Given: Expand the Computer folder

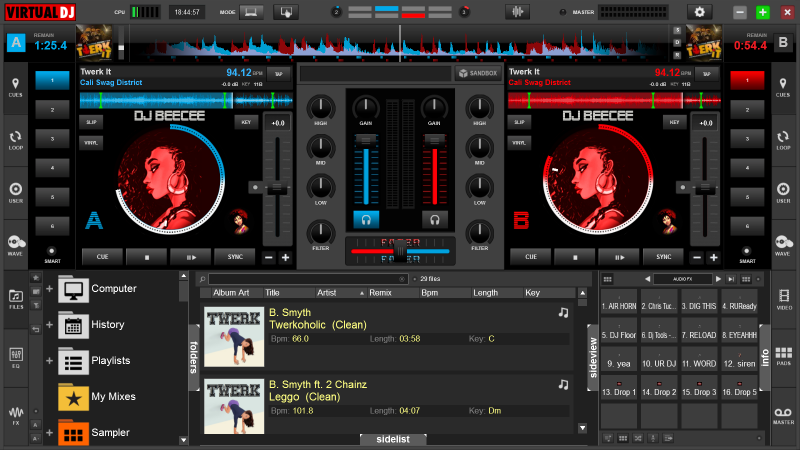Looking at the screenshot, I should (x=49, y=289).
